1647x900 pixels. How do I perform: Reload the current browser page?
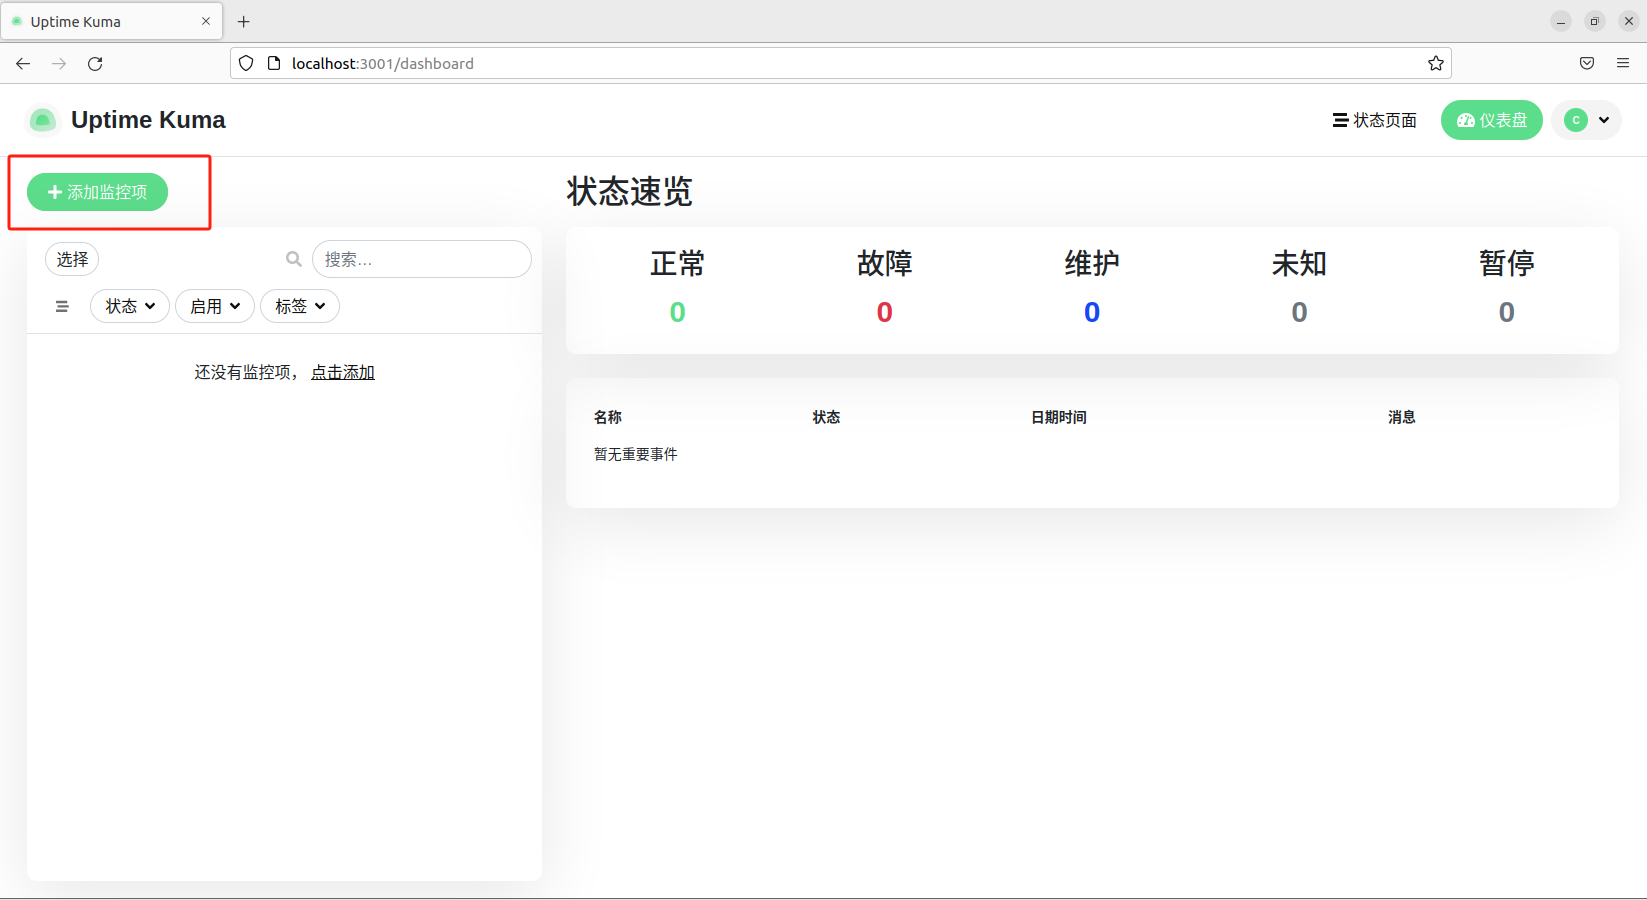point(95,63)
